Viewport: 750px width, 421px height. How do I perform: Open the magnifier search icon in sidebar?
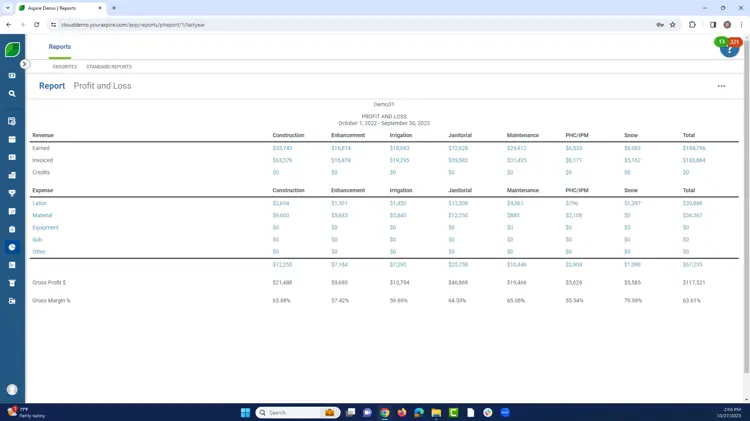point(12,94)
